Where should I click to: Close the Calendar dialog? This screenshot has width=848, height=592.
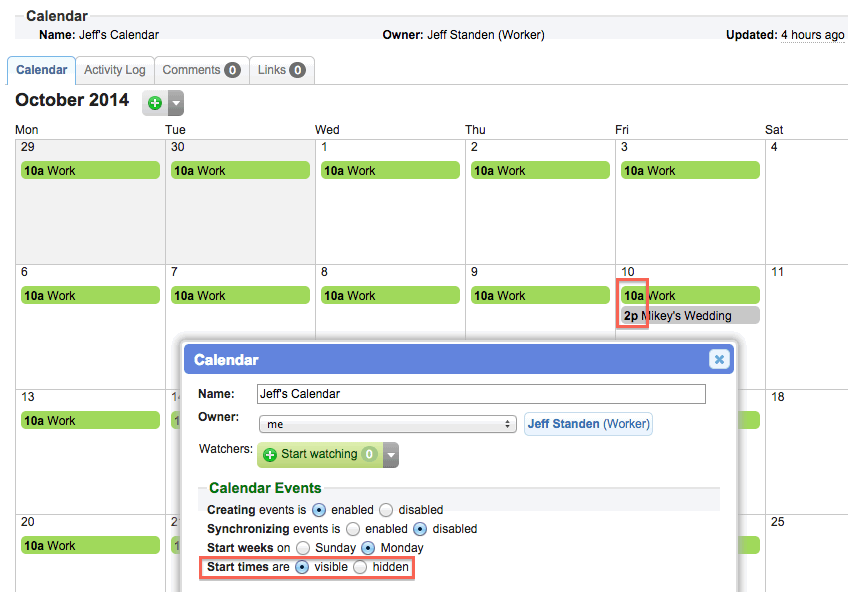tap(719, 359)
